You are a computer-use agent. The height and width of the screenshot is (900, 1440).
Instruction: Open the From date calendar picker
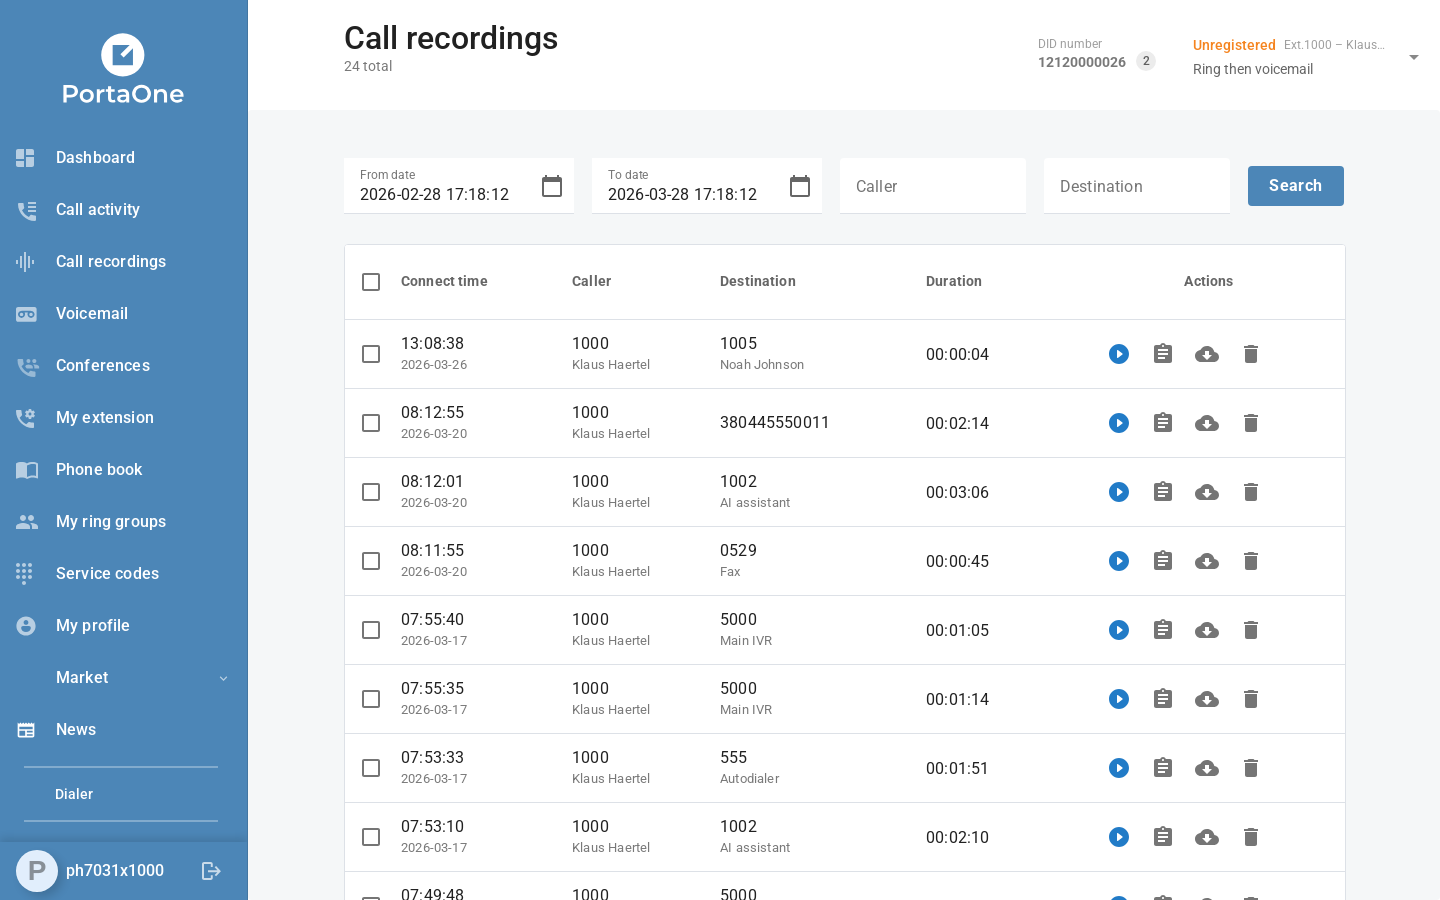coord(552,186)
